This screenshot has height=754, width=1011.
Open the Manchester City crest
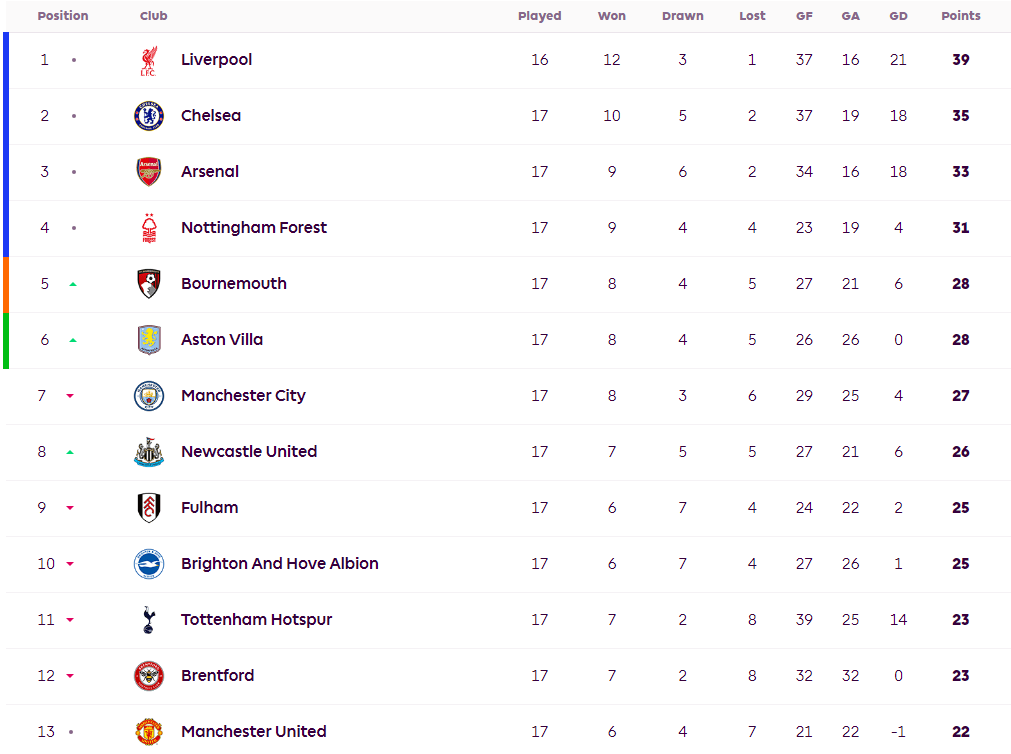149,396
